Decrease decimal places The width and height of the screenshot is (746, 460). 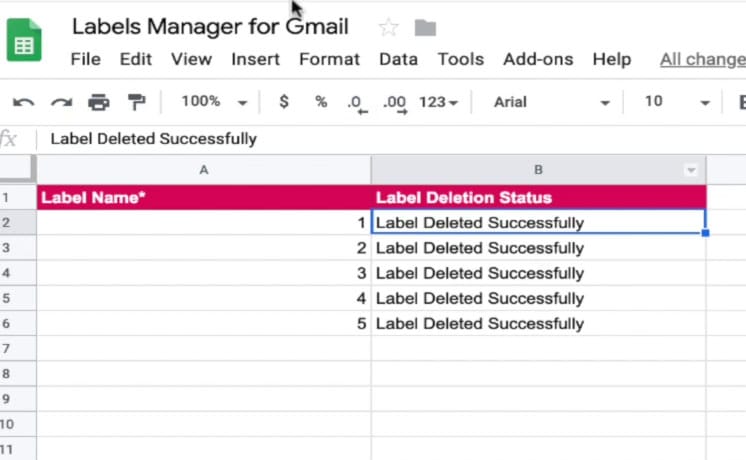pos(357,103)
